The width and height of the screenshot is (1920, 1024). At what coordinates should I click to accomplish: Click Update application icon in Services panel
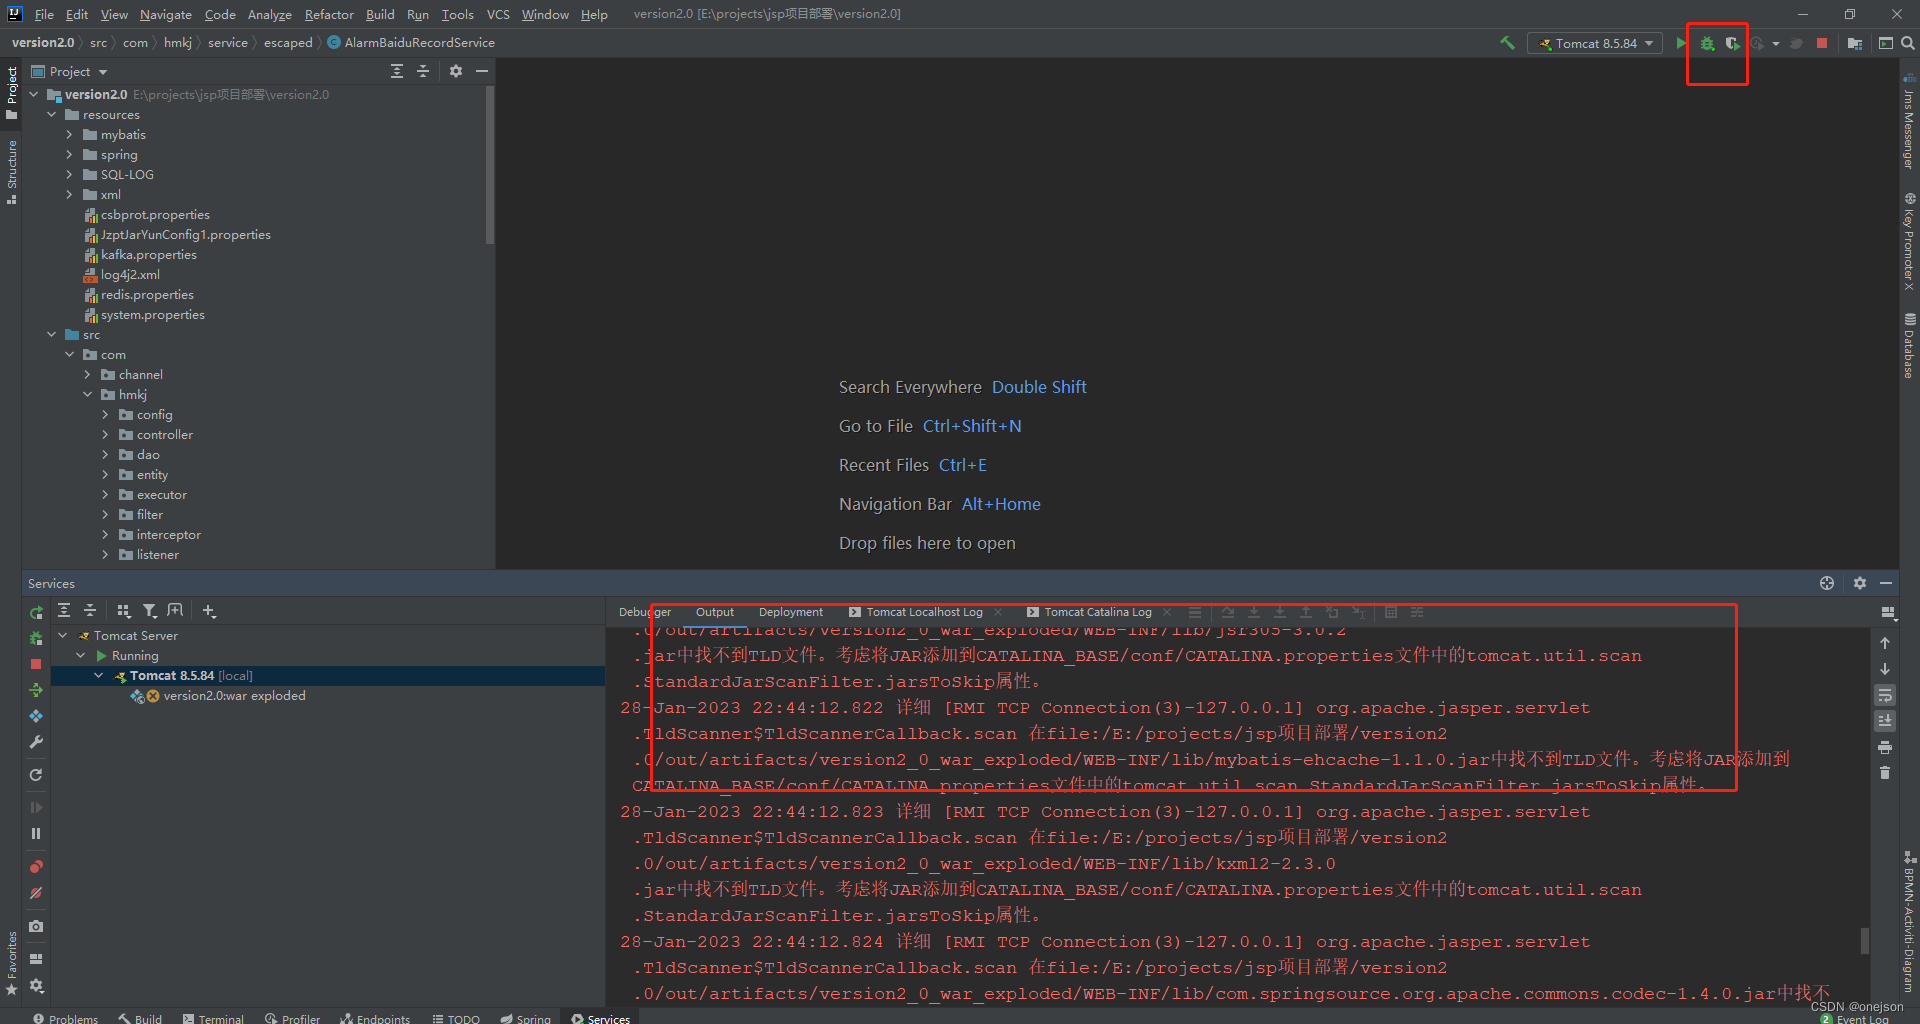36,690
